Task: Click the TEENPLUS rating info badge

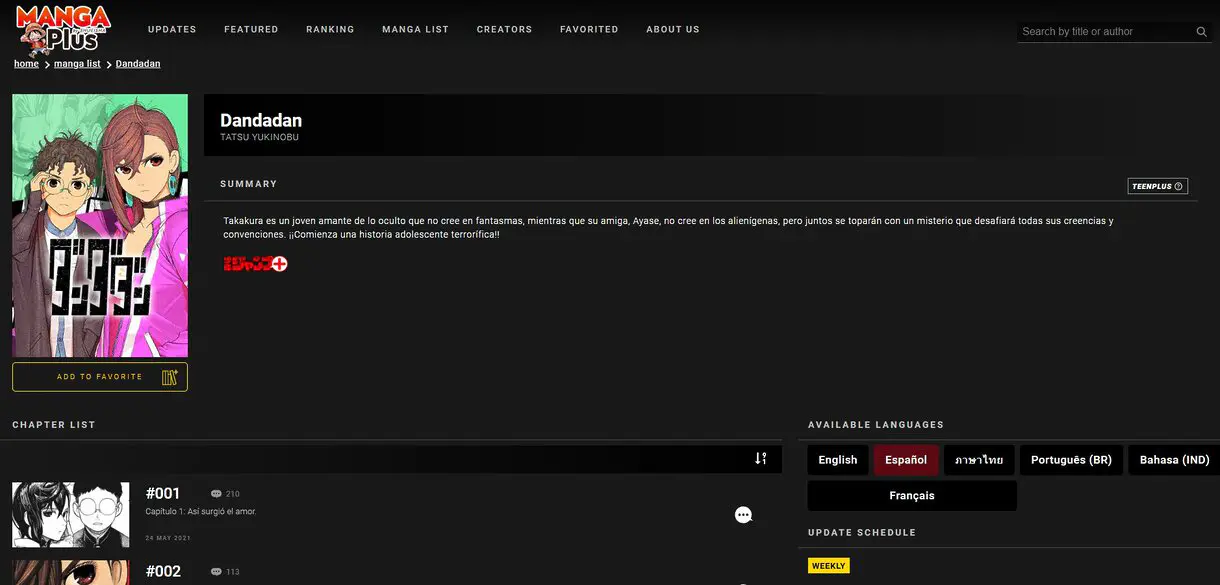Action: [x=1157, y=186]
